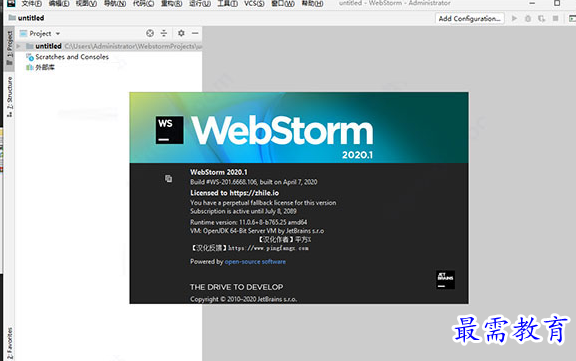Screen dimensions: 576x361
Task: Click the 'WebStorm 2020.1' heading text
Action: pyautogui.click(x=219, y=172)
